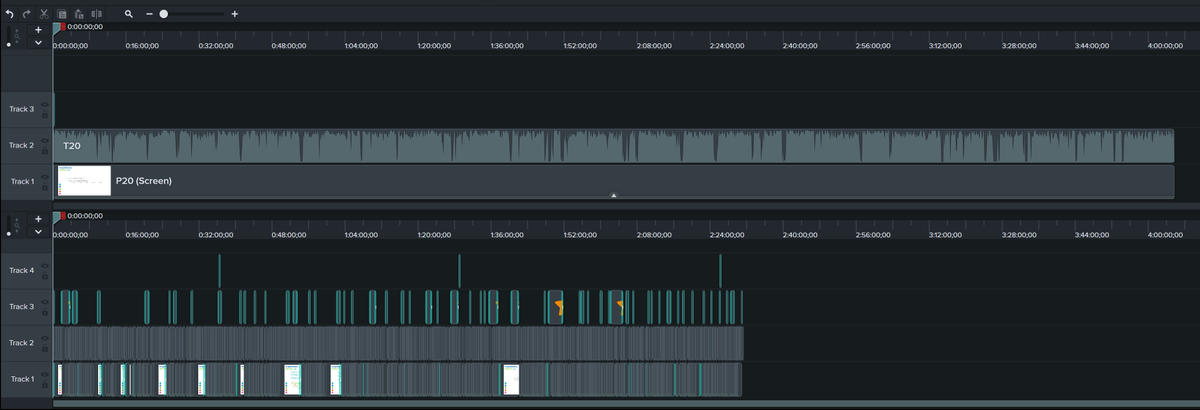Select the first Track 4 clip near 0:32:00
Viewport: 1200px width, 410px height.
coord(220,271)
